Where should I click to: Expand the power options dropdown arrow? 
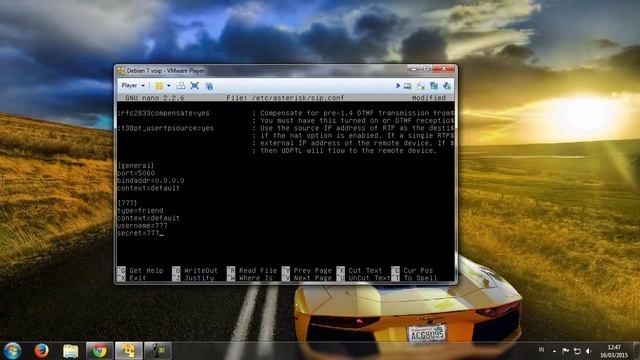169,86
